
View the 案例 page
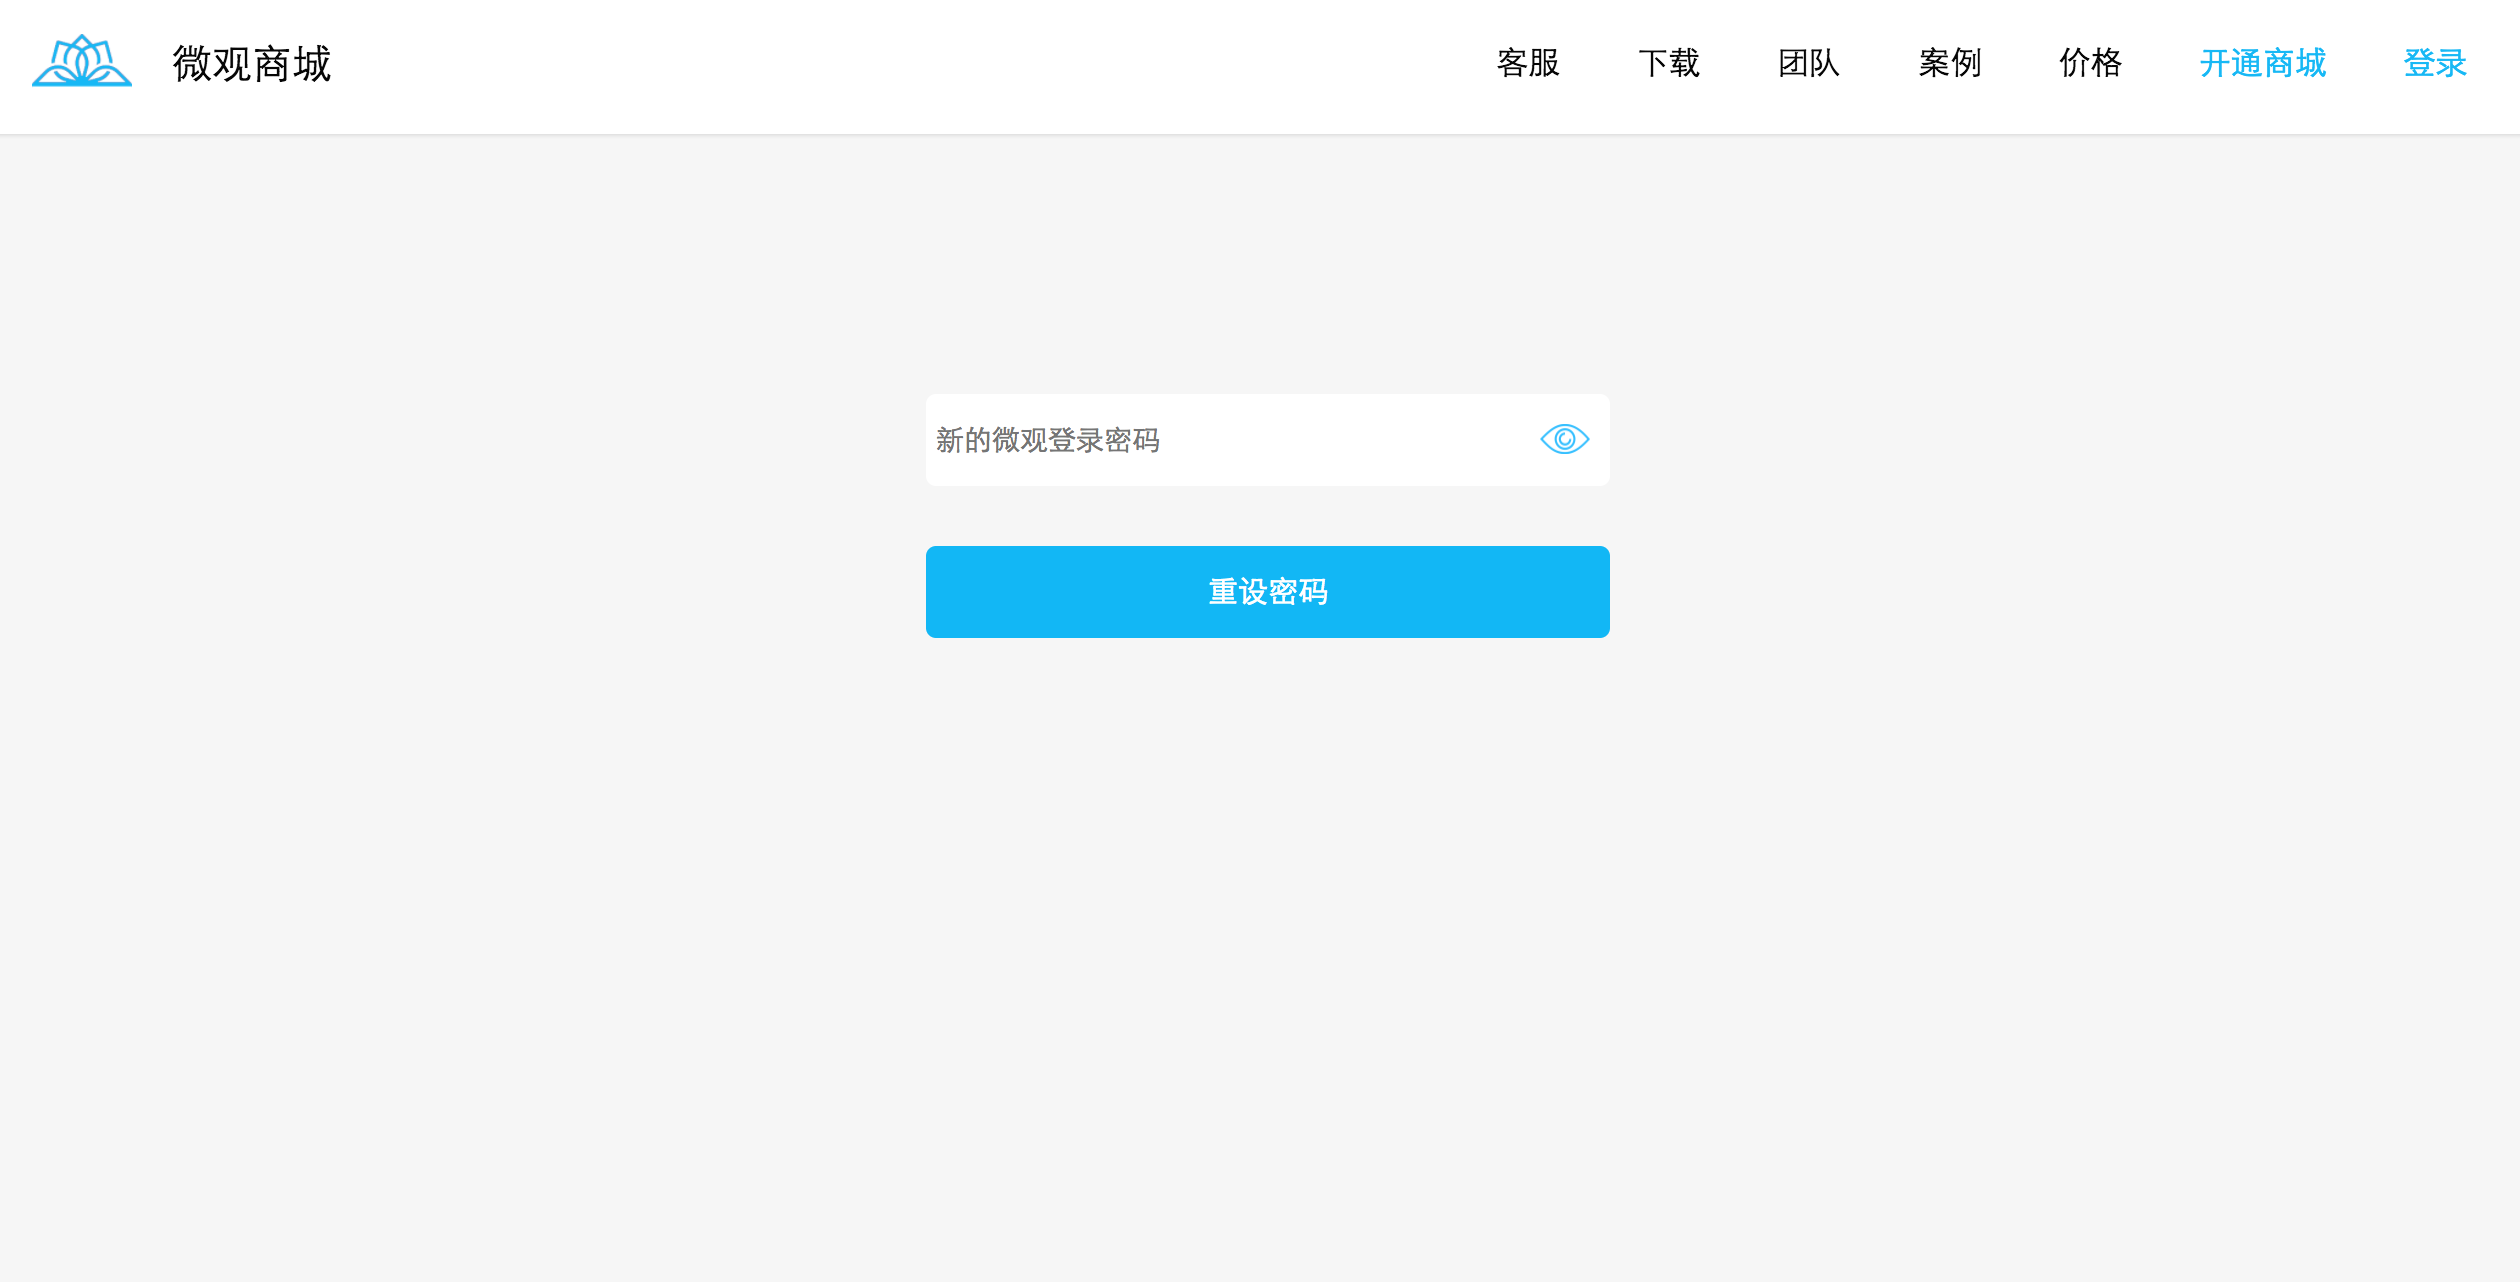coord(1949,63)
